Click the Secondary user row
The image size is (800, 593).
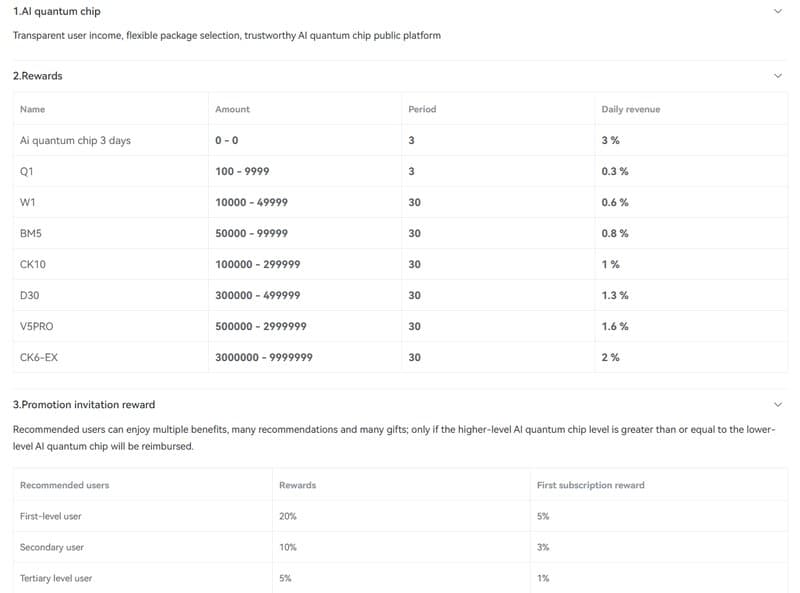tap(401, 547)
